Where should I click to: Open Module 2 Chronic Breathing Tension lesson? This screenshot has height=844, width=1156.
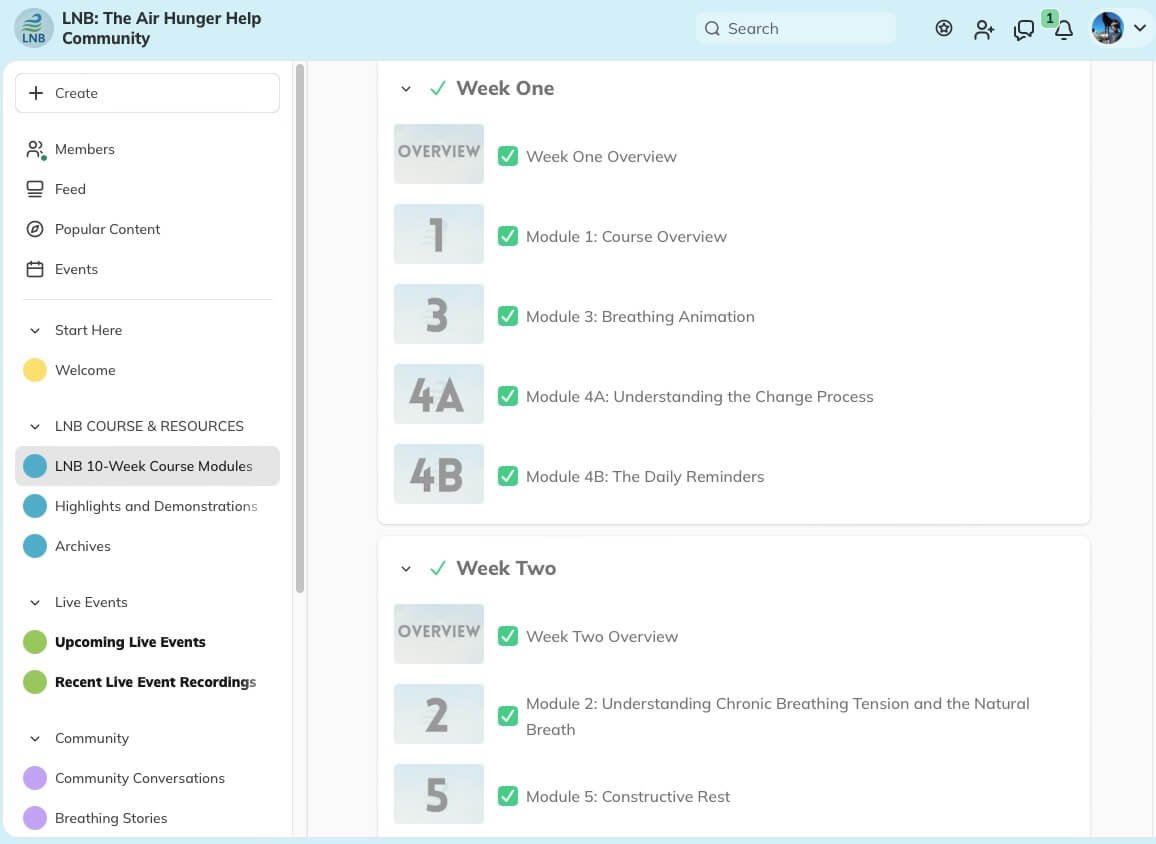(778, 716)
